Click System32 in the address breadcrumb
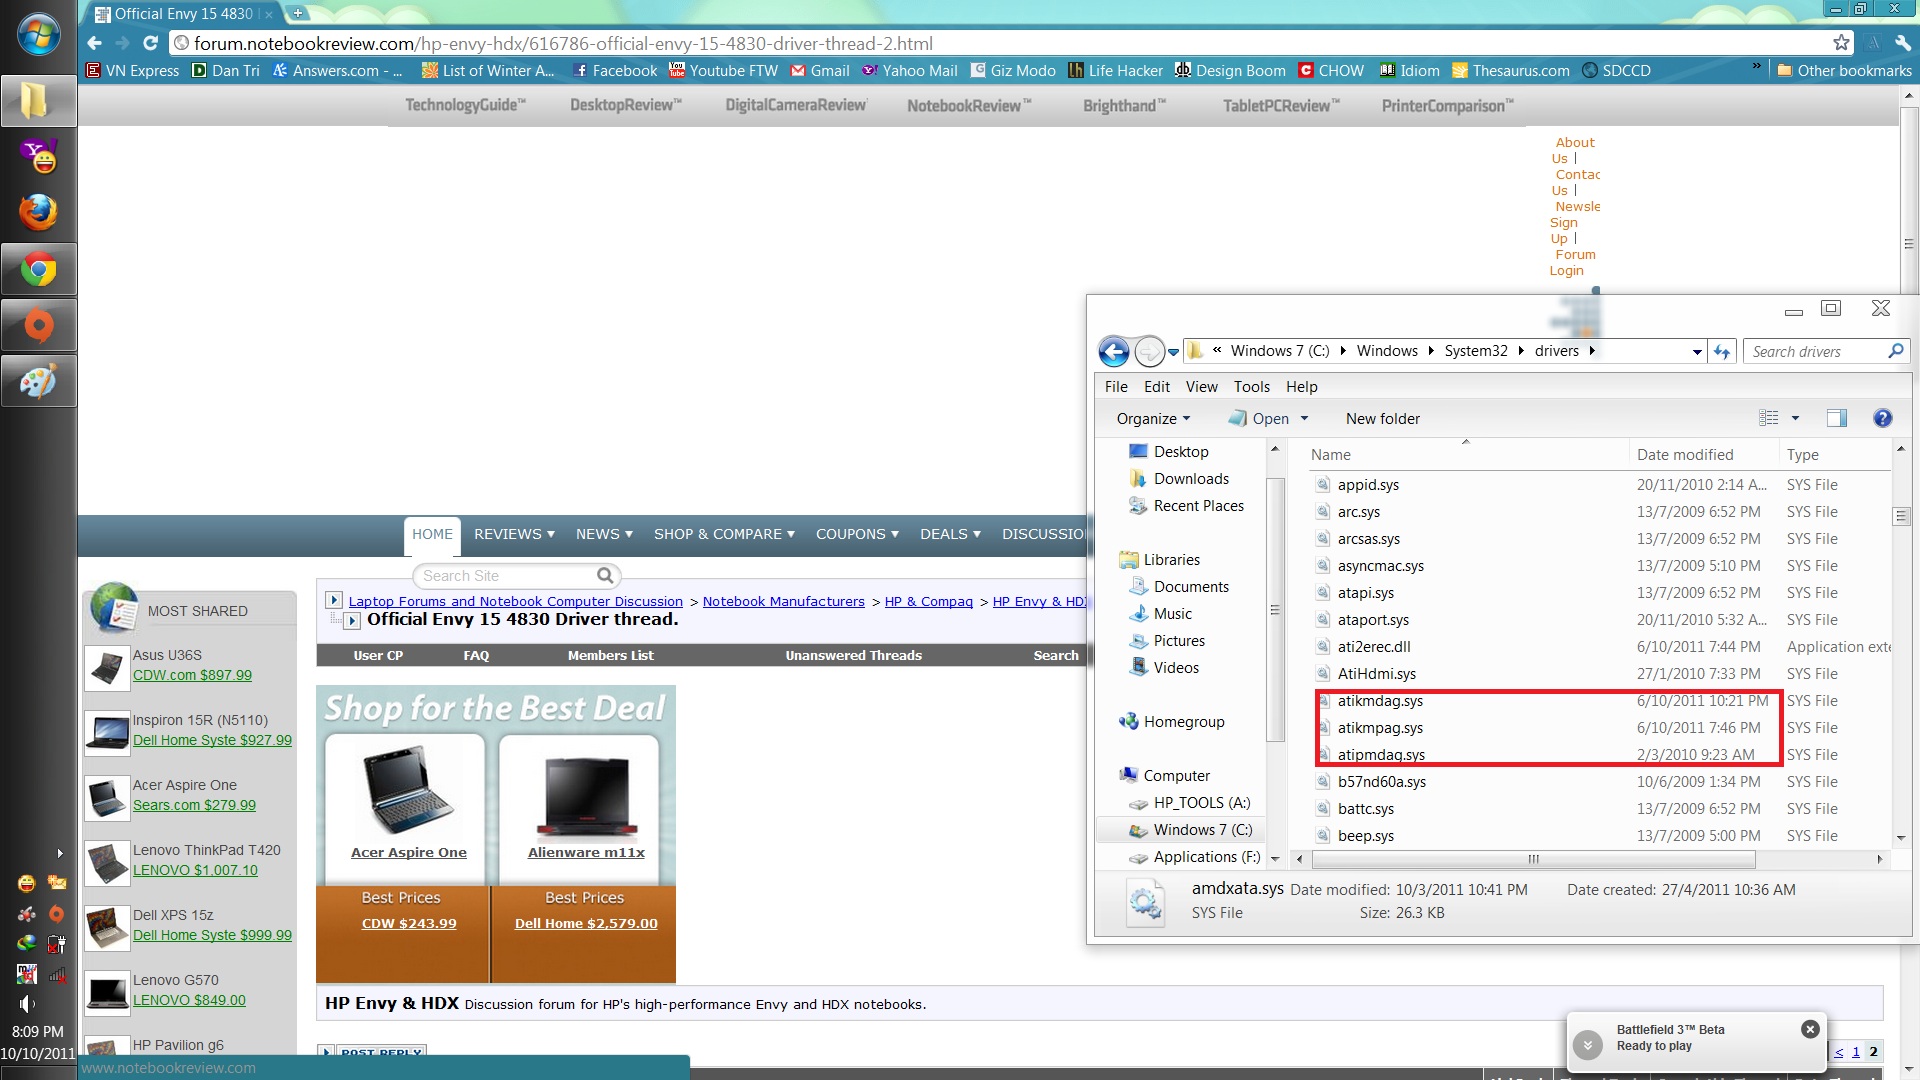Viewport: 1920px width, 1080px height. point(1475,351)
